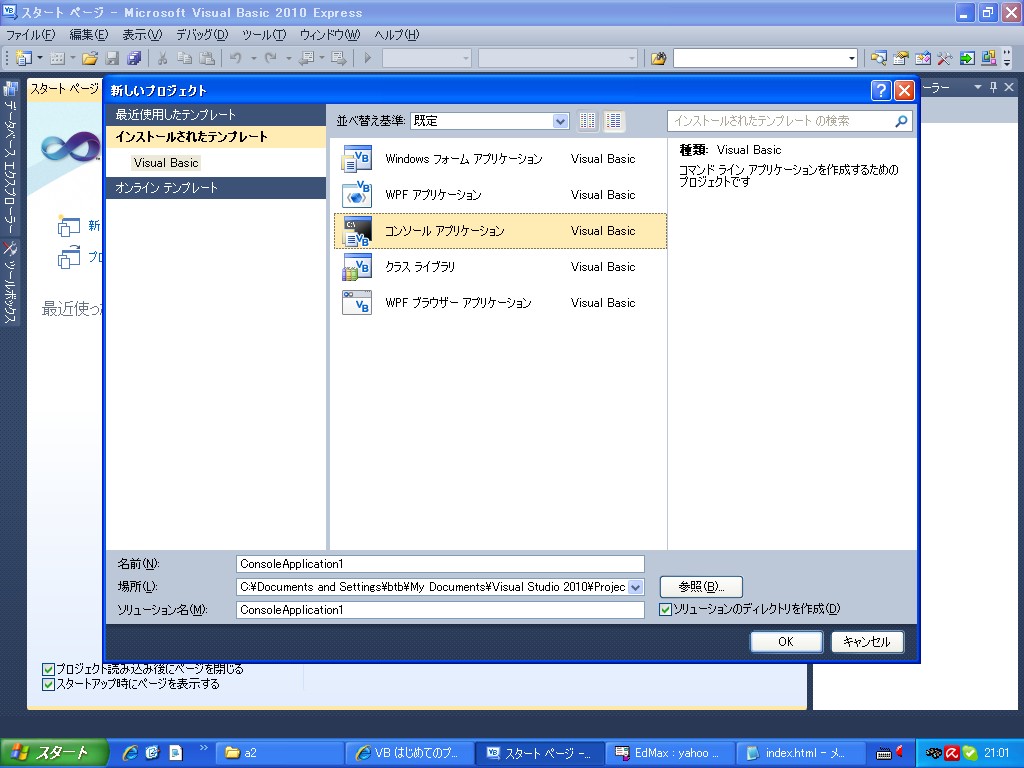Screen dimensions: 1024x768
Task: Select コンソール アプリケーション template
Action: pyautogui.click(x=500, y=231)
